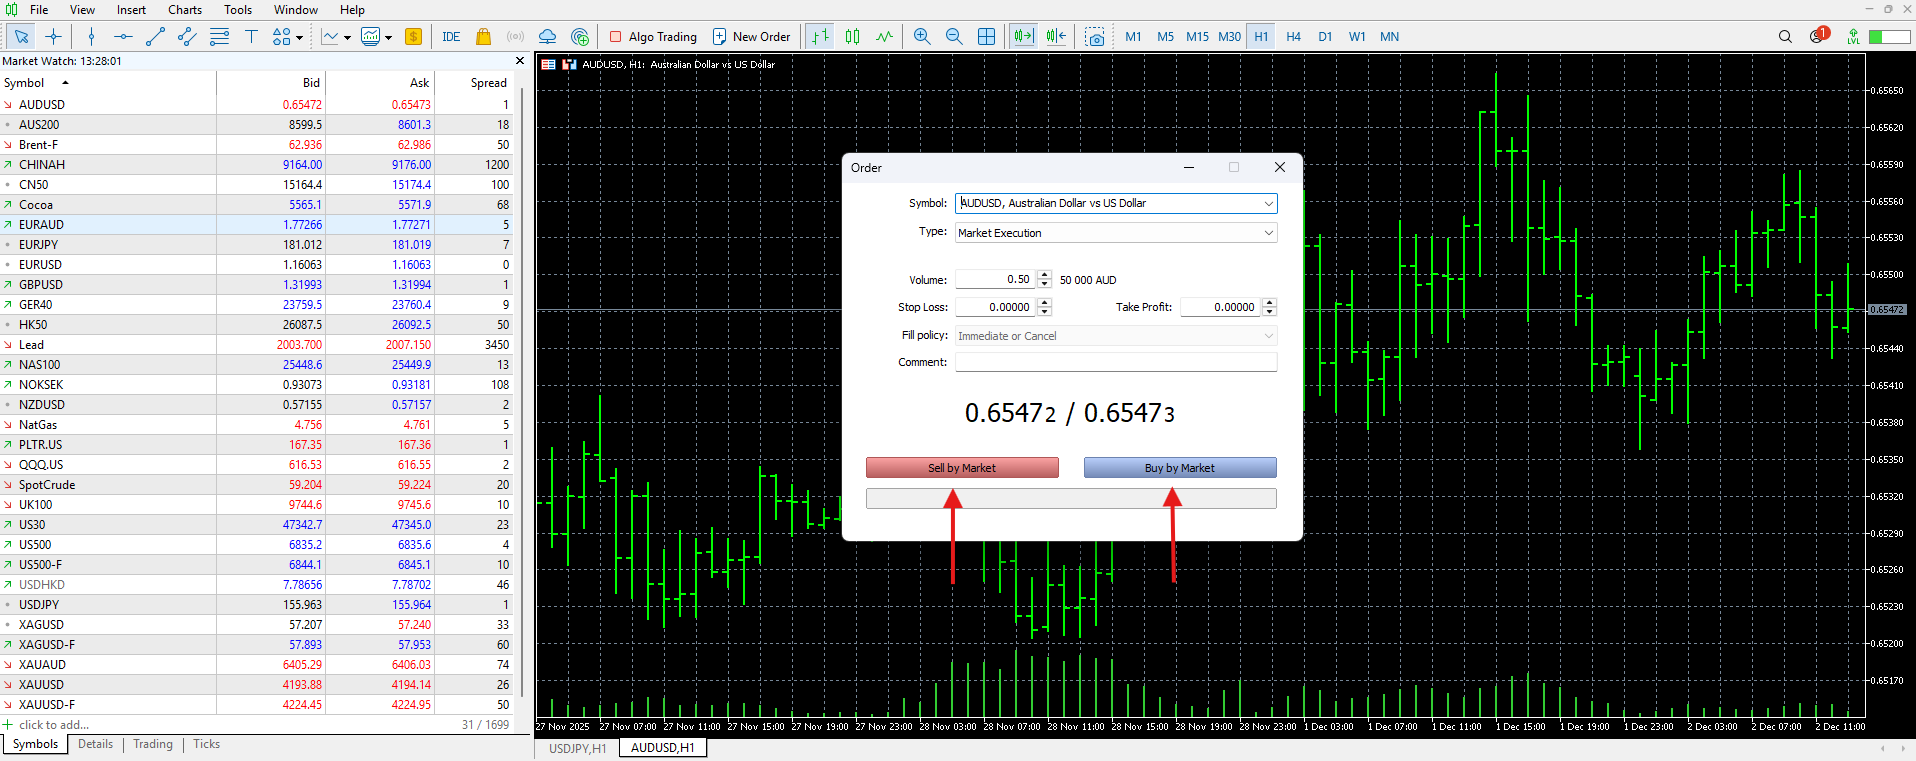
Task: Open search with the magnifier icon
Action: 1785,37
